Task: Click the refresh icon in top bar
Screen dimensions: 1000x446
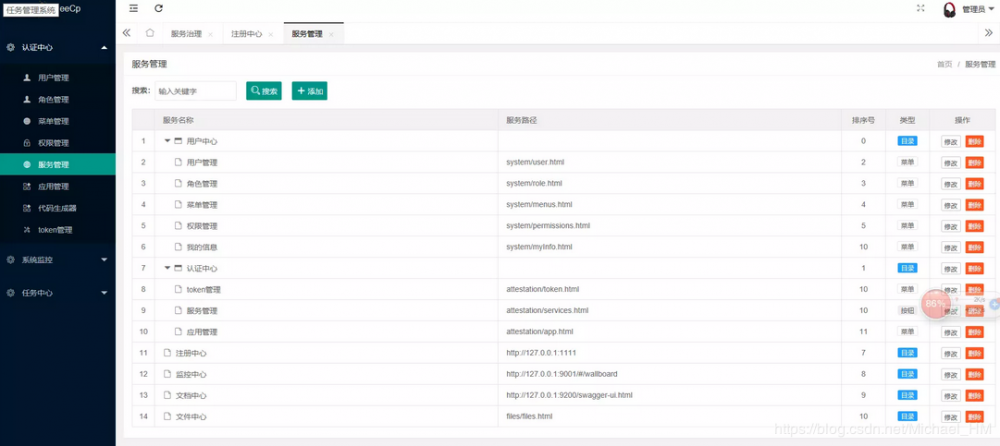Action: click(159, 8)
